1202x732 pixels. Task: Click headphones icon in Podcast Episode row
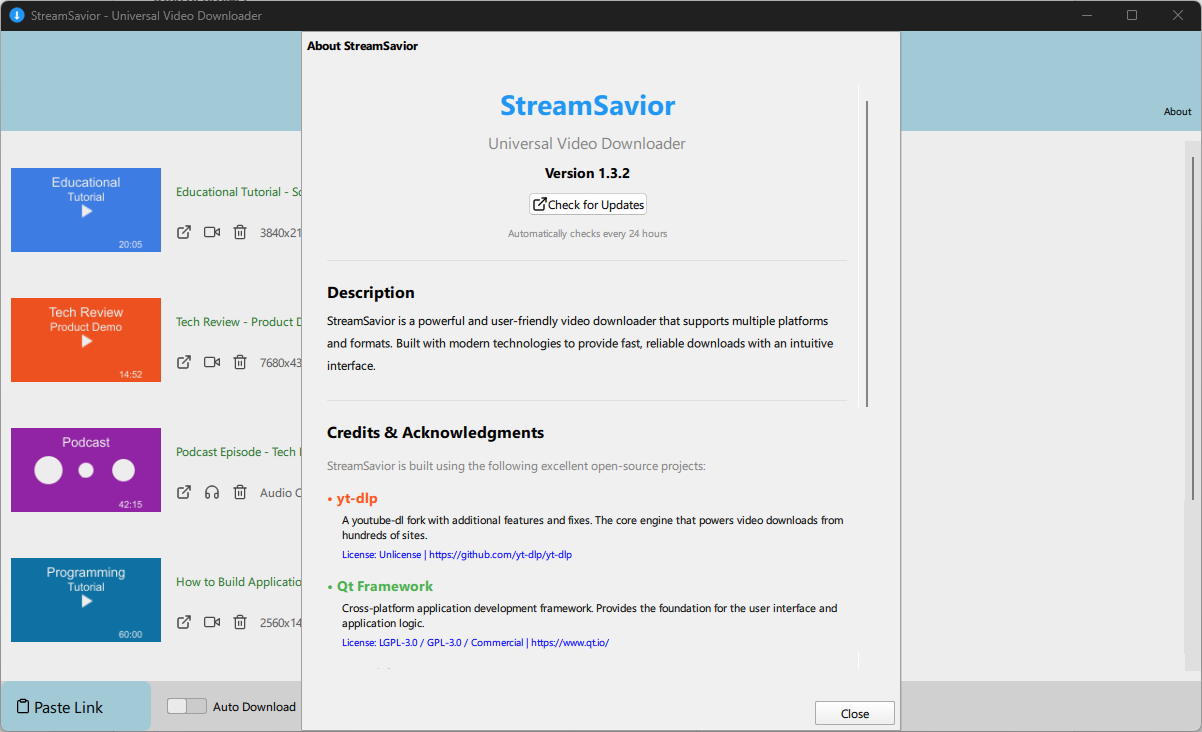pos(212,492)
